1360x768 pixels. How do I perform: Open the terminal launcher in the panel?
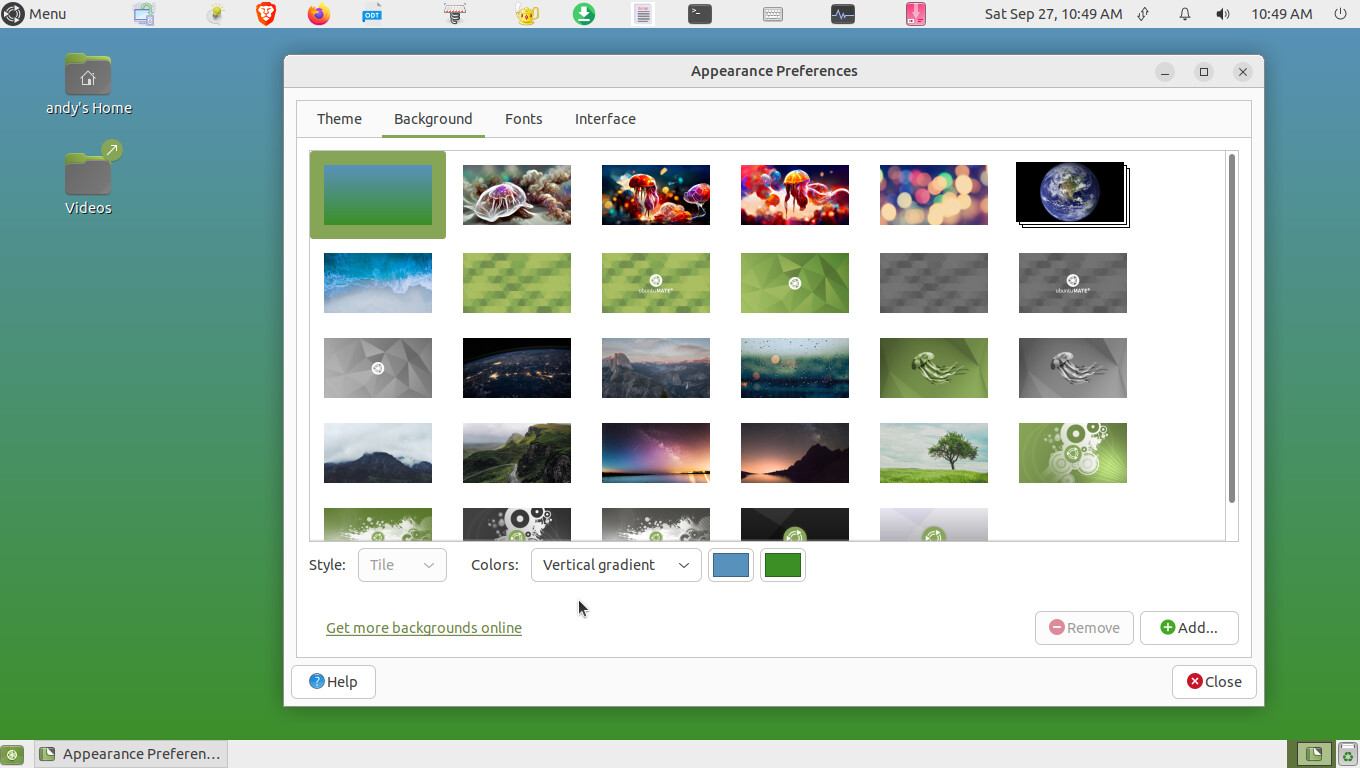pos(700,14)
